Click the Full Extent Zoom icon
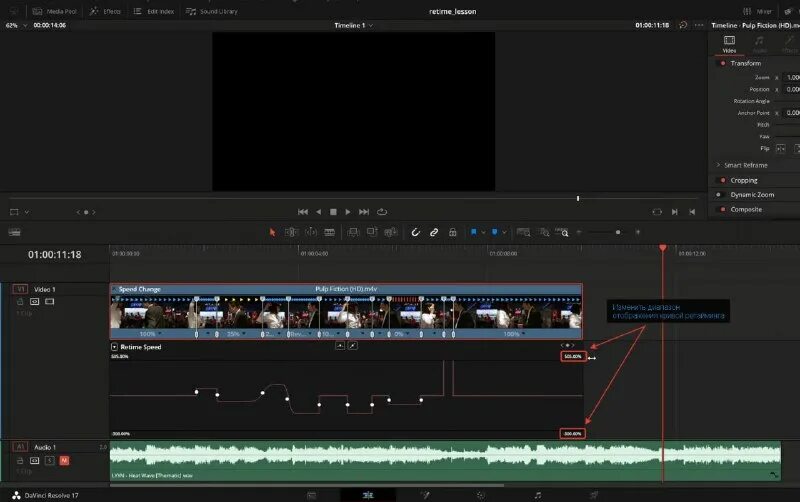The height and width of the screenshot is (502, 800). [523, 232]
